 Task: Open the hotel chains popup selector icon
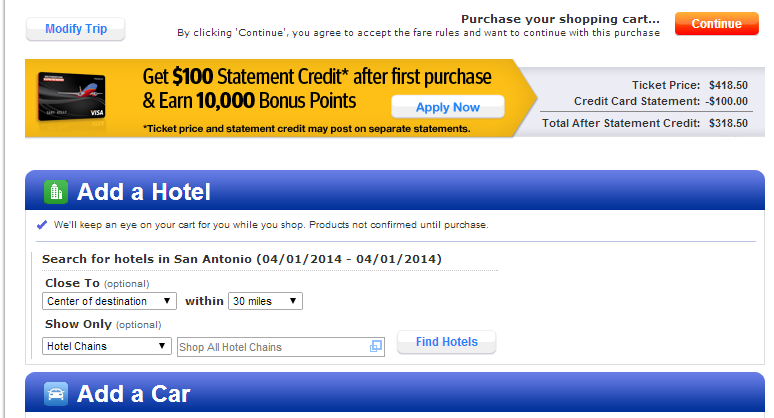376,347
